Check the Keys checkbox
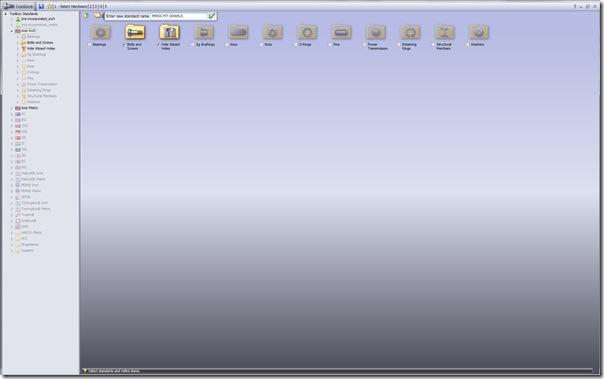This screenshot has width=604, height=379. [x=227, y=45]
